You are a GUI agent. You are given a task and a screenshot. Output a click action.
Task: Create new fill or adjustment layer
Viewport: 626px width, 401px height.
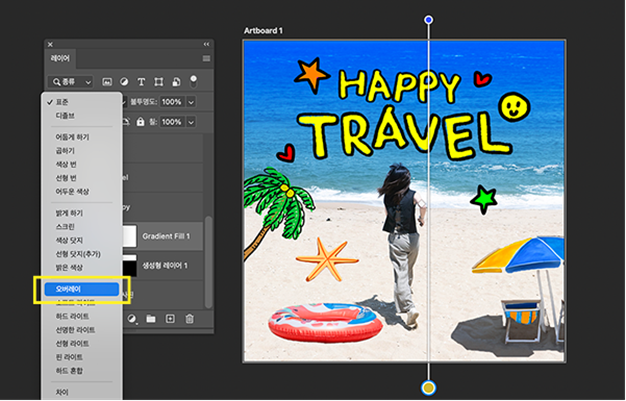pyautogui.click(x=131, y=319)
